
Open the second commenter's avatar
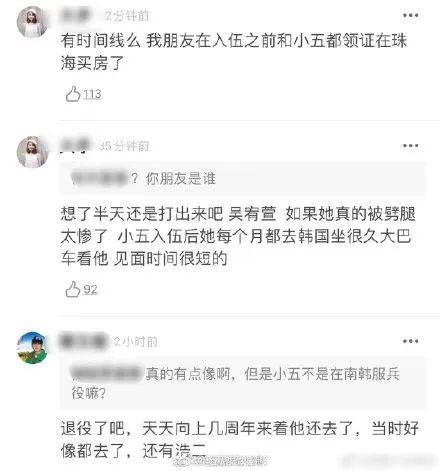32,152
